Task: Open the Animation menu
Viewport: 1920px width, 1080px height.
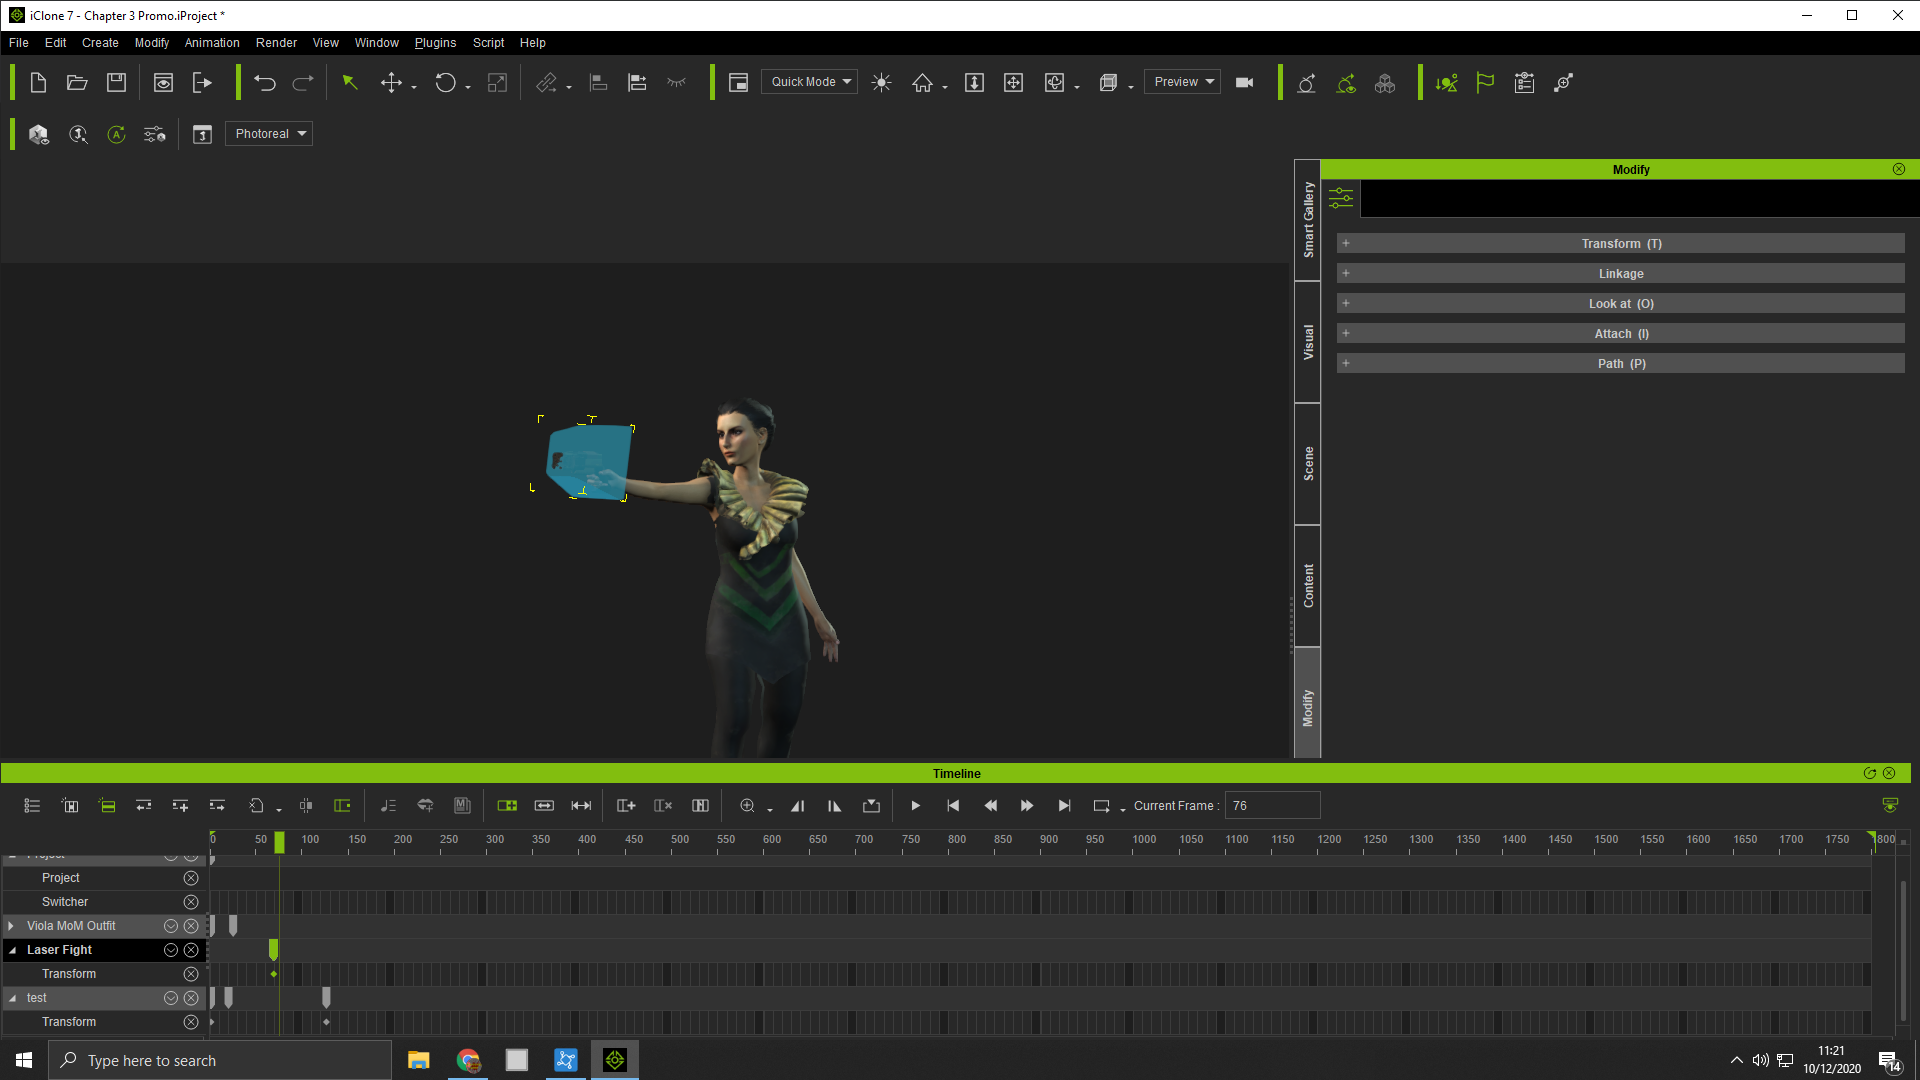Action: pyautogui.click(x=212, y=43)
